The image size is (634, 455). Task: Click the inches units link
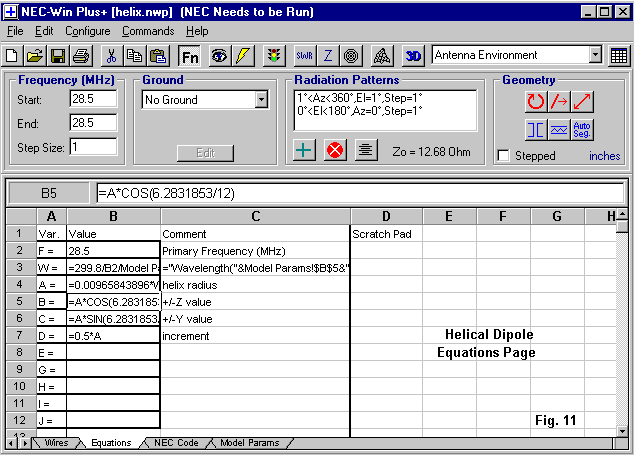coord(604,156)
